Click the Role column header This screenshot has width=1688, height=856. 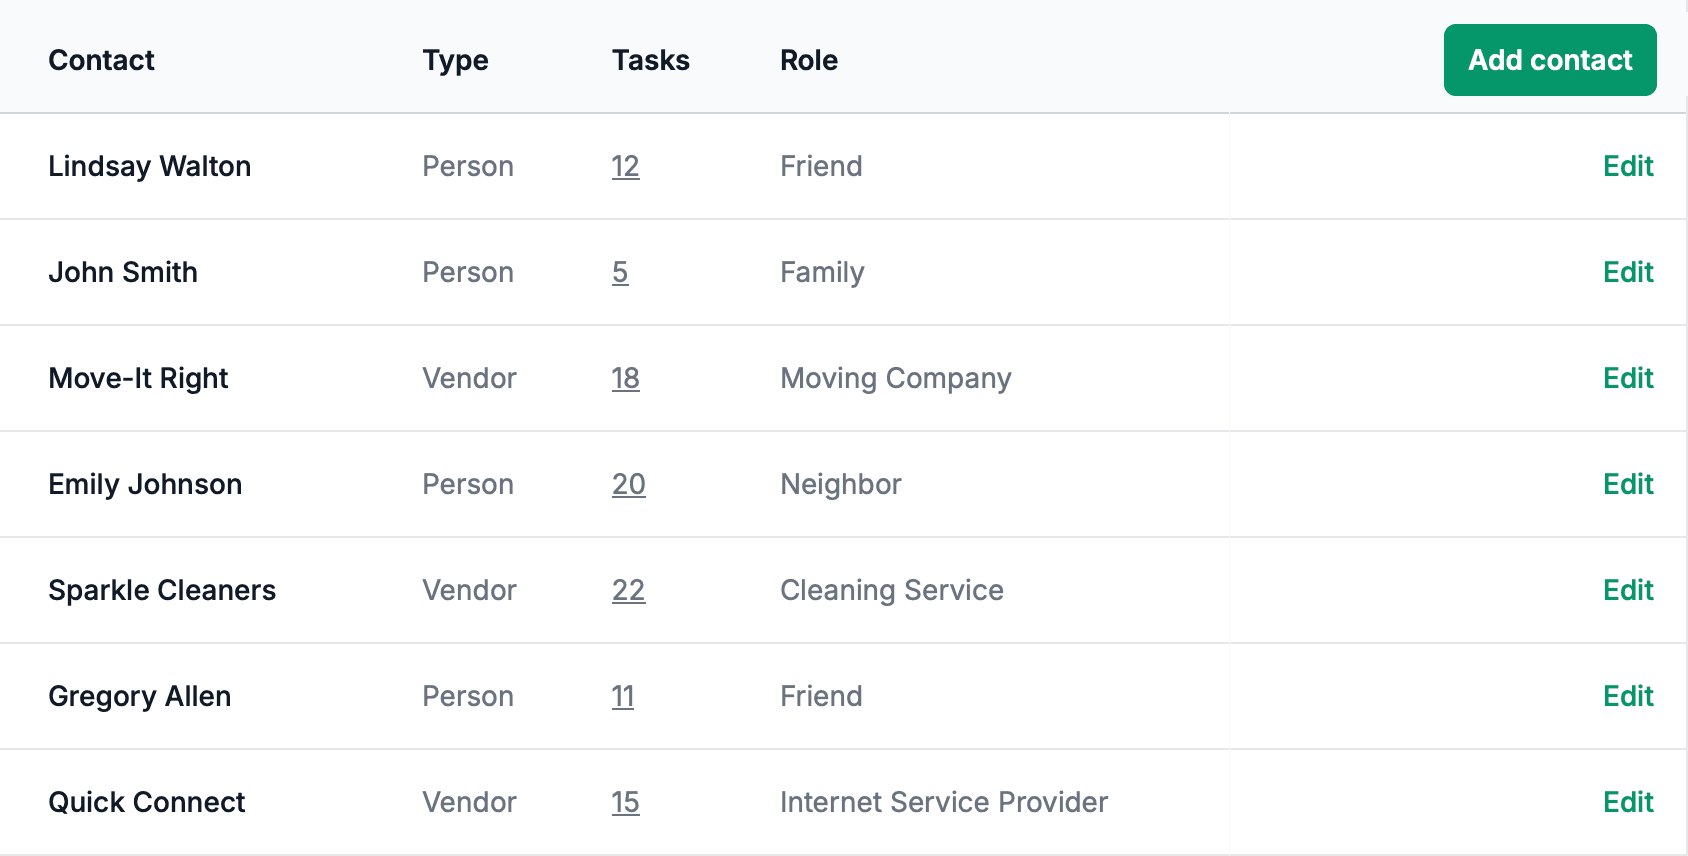point(808,60)
